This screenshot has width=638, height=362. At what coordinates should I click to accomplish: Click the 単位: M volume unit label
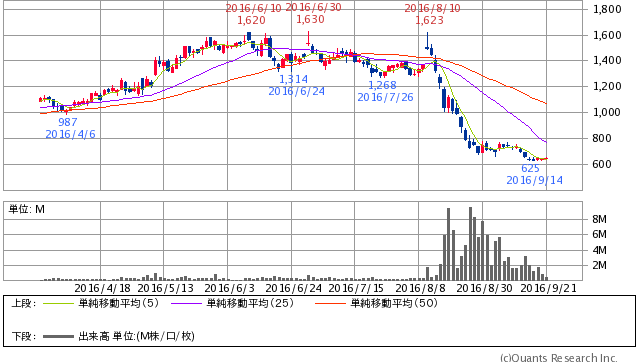[x=27, y=209]
